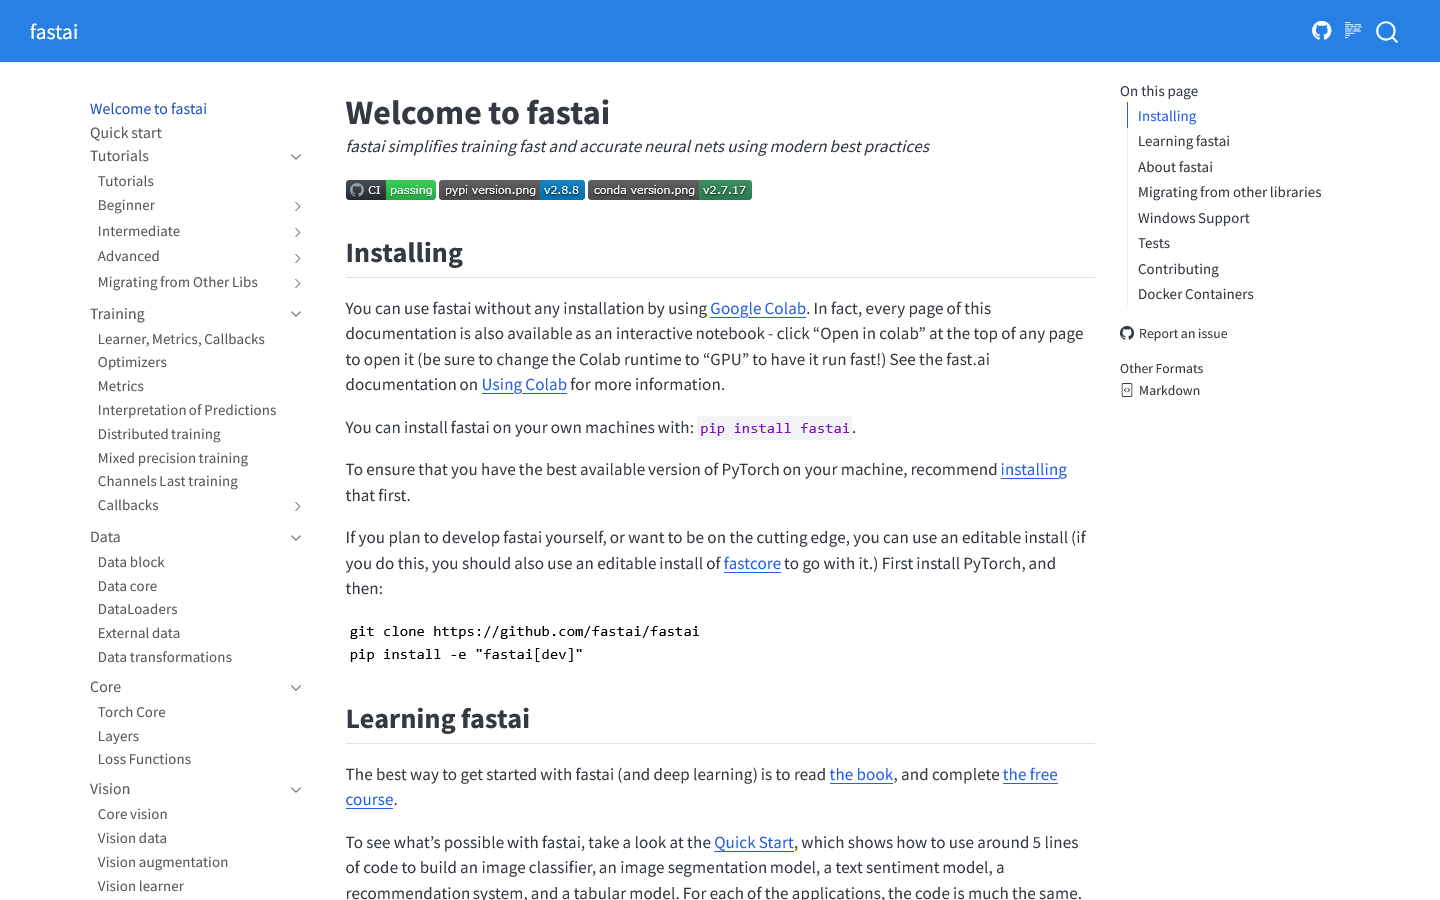Open Data transformations page

[x=165, y=657]
